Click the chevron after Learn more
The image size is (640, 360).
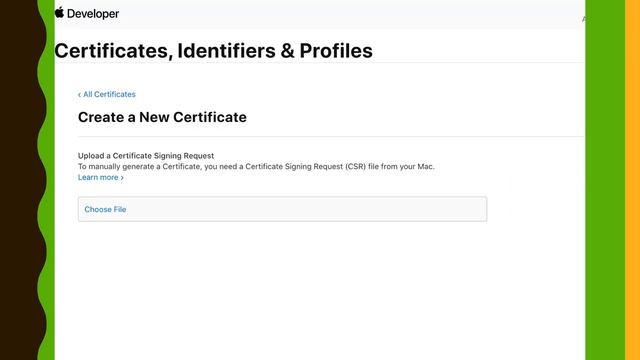[x=122, y=178]
